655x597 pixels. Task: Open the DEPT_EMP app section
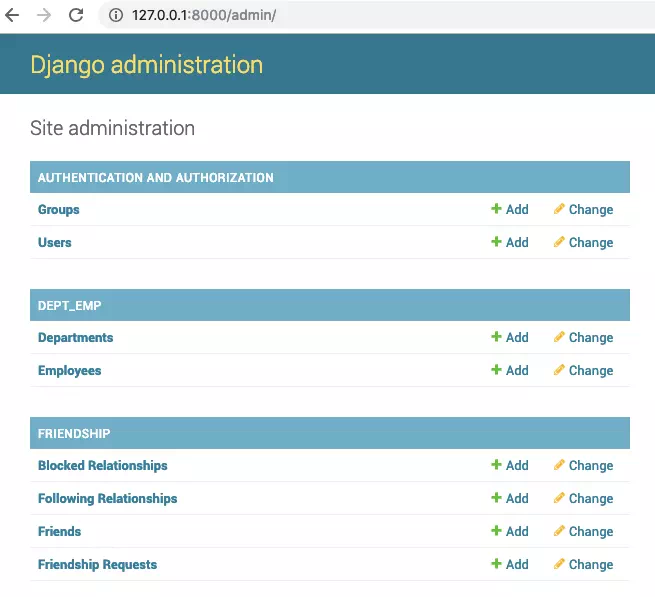point(69,306)
